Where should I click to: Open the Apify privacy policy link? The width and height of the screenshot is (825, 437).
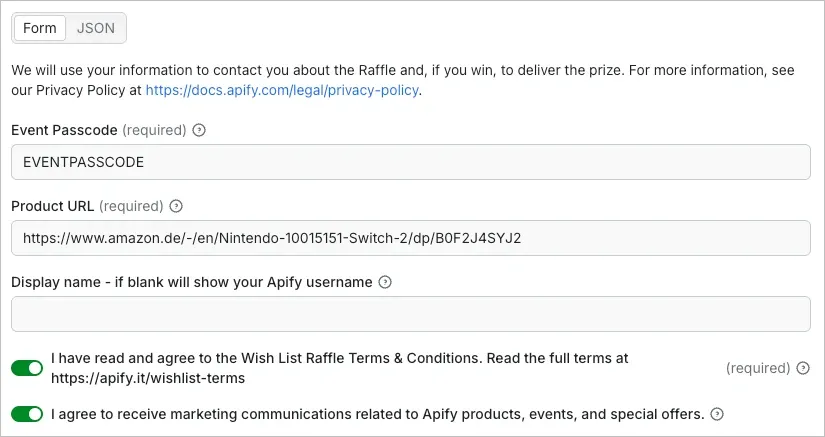282,90
